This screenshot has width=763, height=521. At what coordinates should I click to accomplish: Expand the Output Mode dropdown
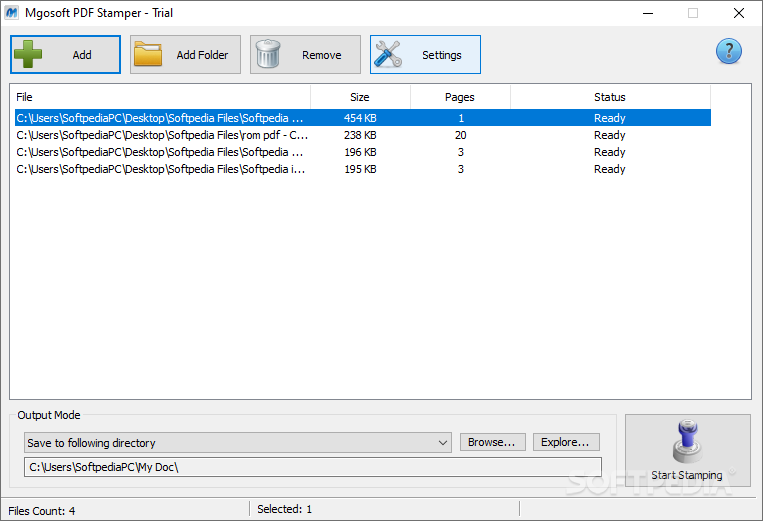(237, 443)
